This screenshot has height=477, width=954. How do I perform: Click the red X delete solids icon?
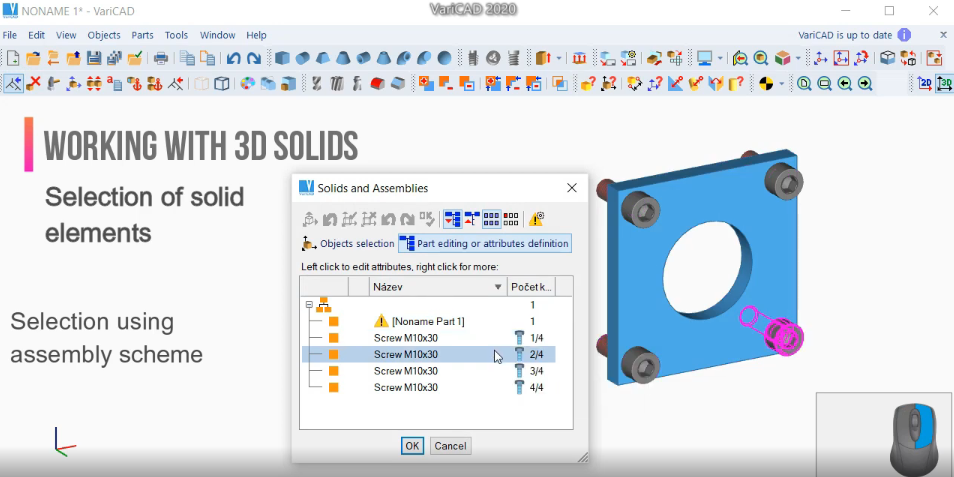click(34, 84)
